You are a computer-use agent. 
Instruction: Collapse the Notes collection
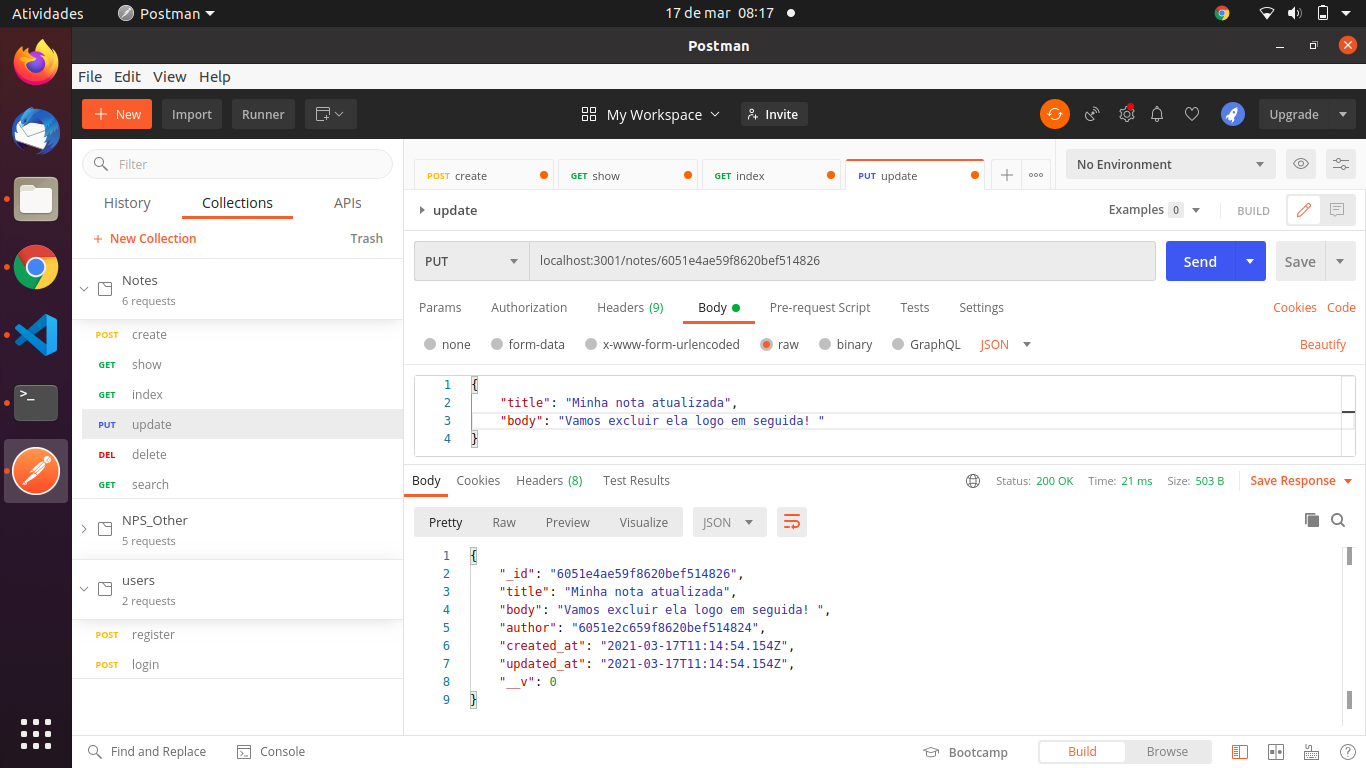click(x=85, y=289)
